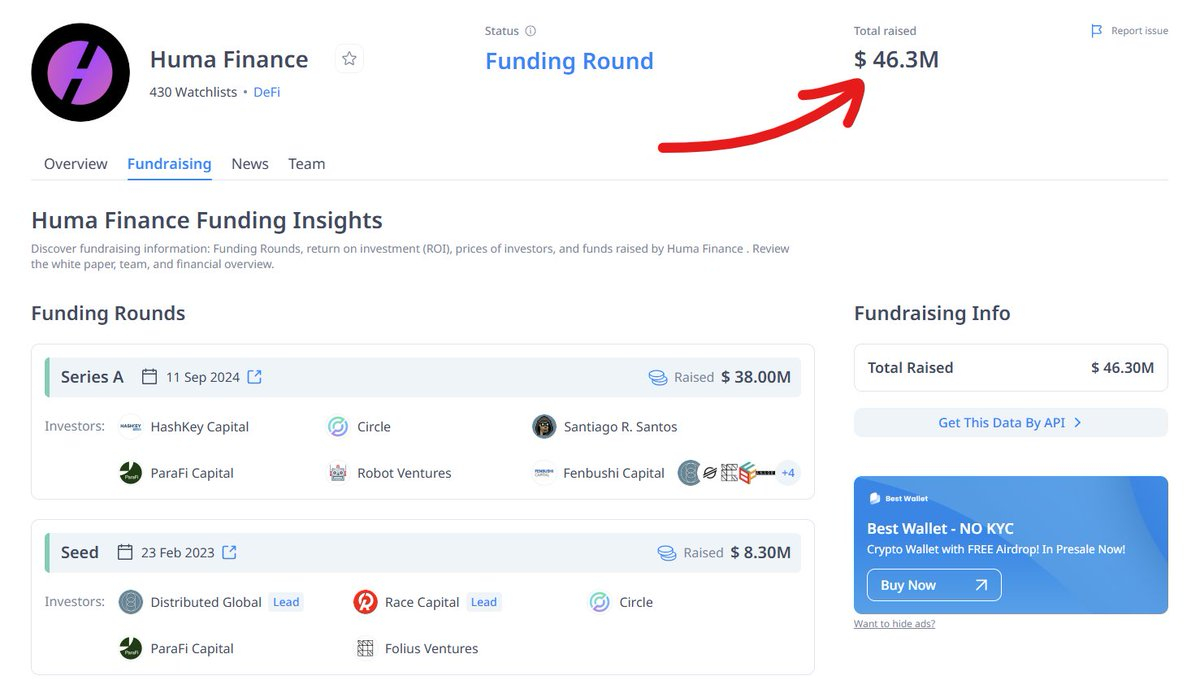The image size is (1200, 680).
Task: Click the ParaFi Capital logo in Seed round
Action: 131,648
